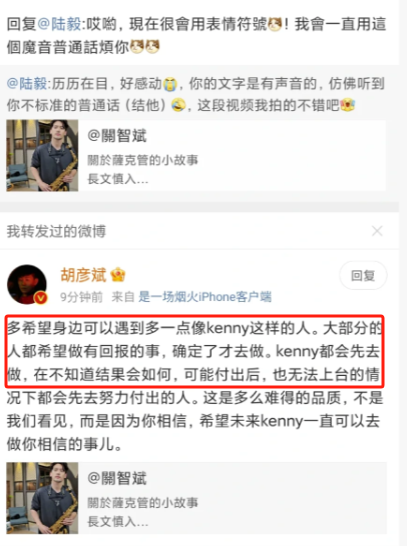Viewport: 407px width, 546px height.
Task: Open the 是一场烟火iPhone客户端 source link
Action: click(x=205, y=297)
